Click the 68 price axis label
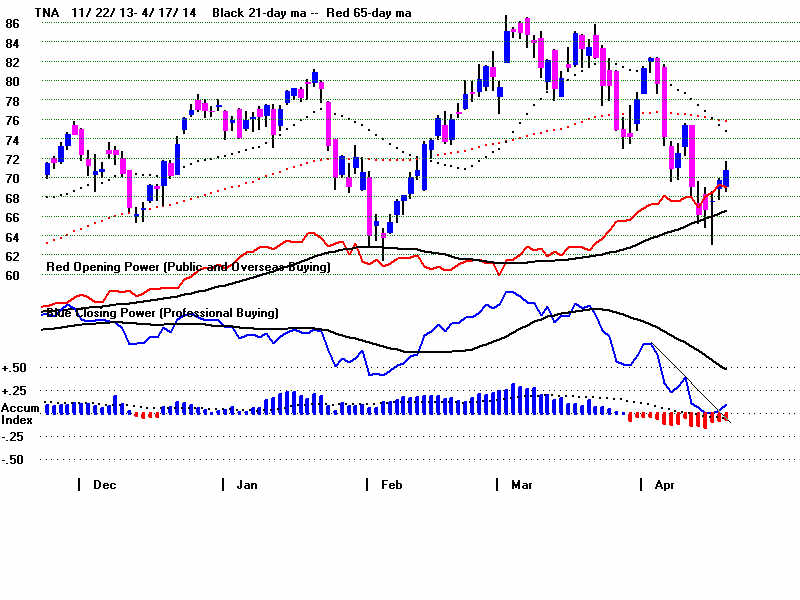800x600 pixels. pyautogui.click(x=12, y=198)
